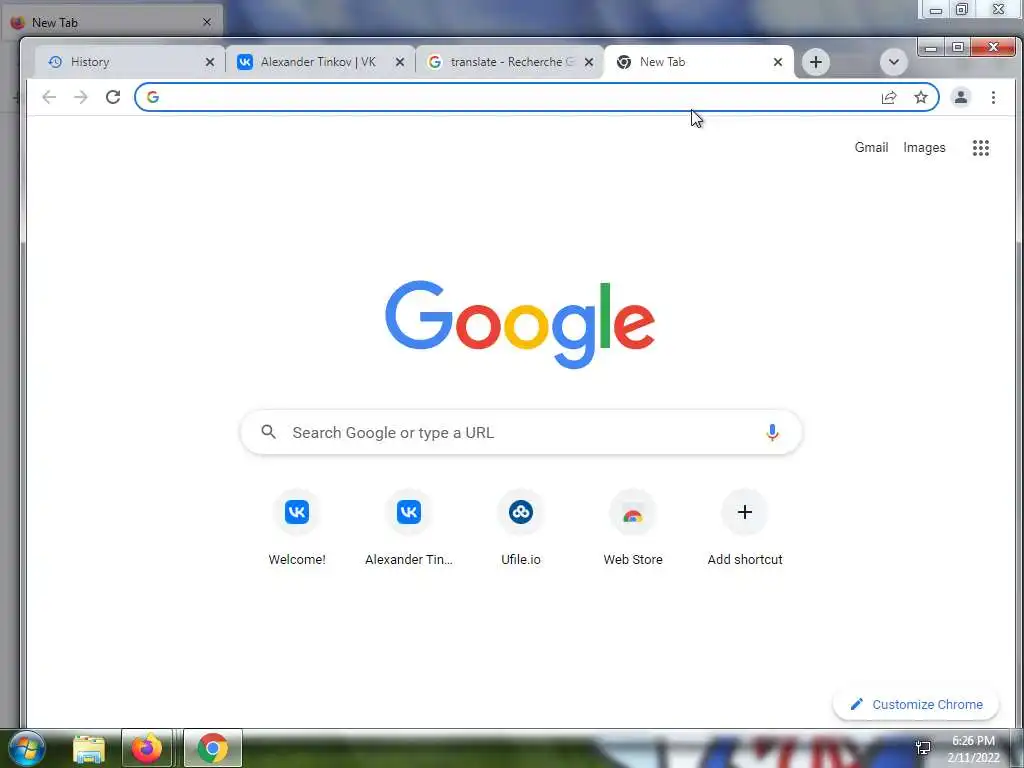This screenshot has height=768, width=1024.
Task: Open the Web Store shortcut
Action: tap(633, 528)
